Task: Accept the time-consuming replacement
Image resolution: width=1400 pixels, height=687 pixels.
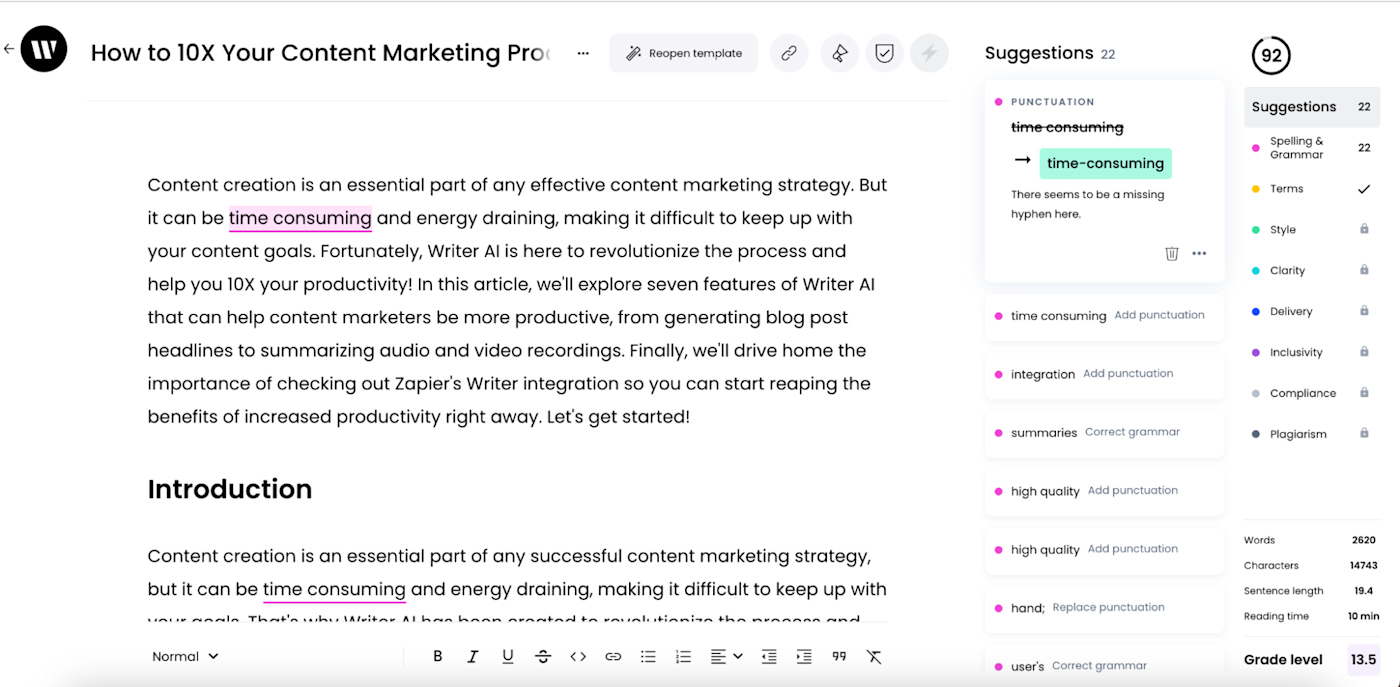Action: click(x=1105, y=163)
